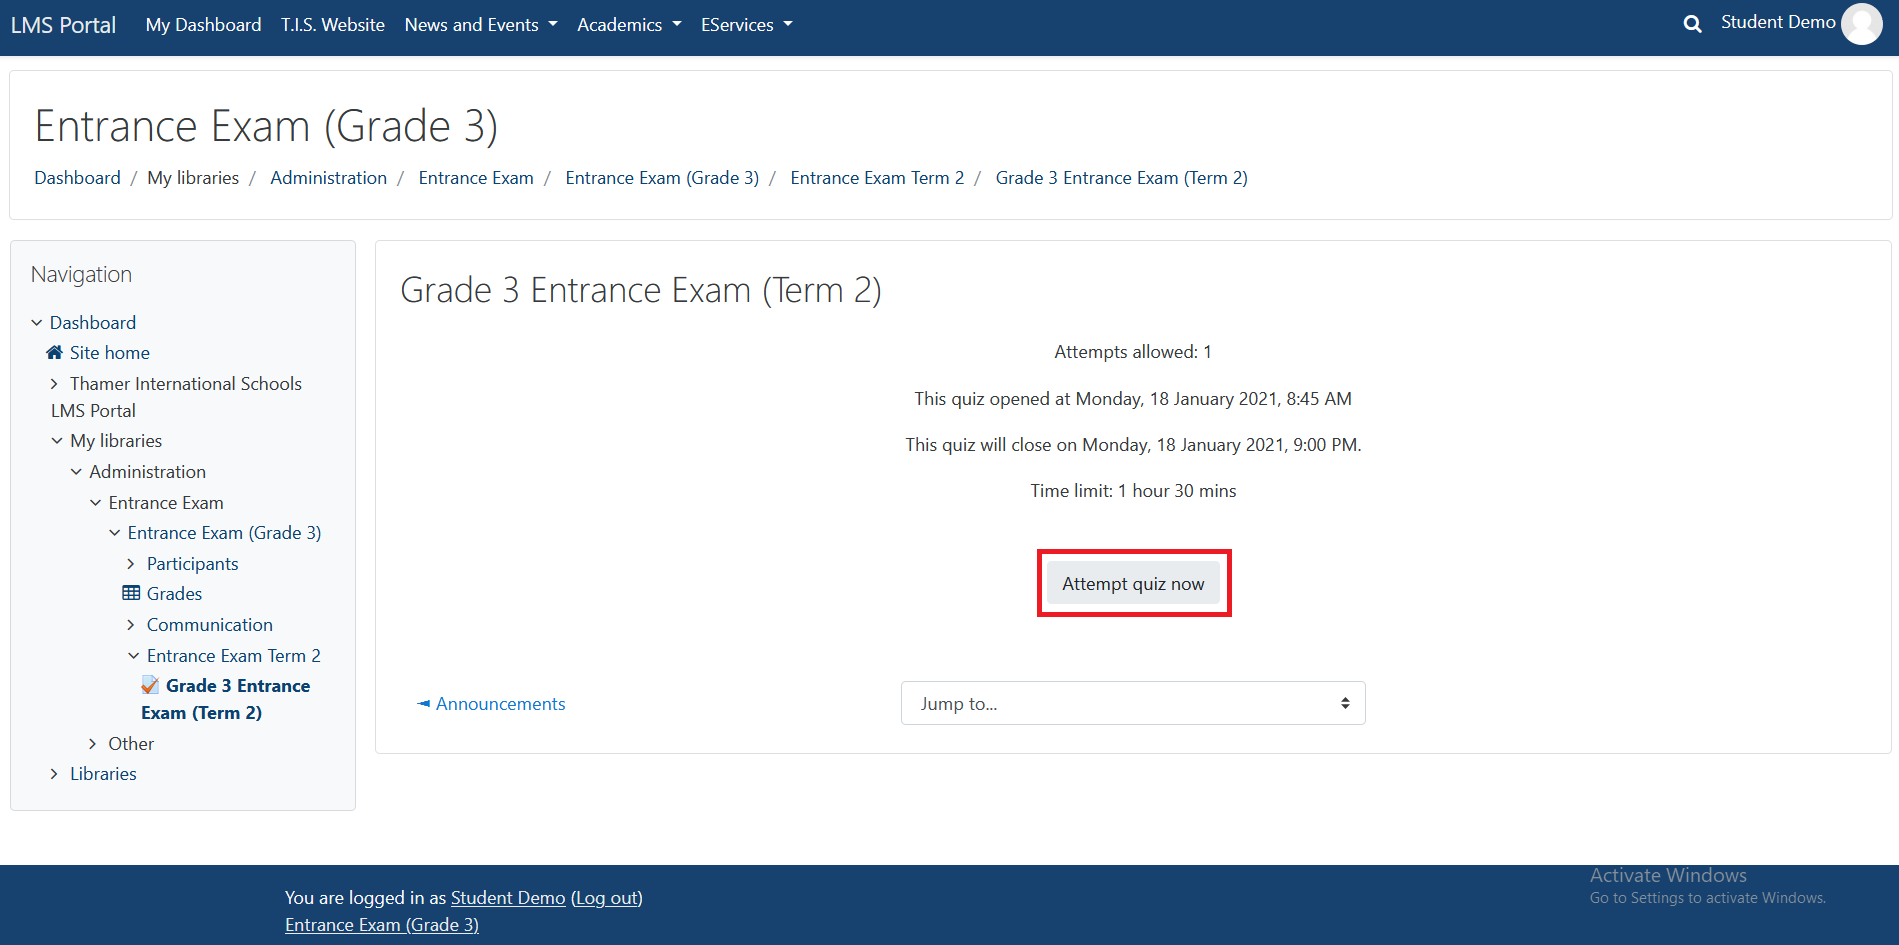Collapse the Entrance Exam tree chevron
The height and width of the screenshot is (945, 1899).
pyautogui.click(x=95, y=502)
